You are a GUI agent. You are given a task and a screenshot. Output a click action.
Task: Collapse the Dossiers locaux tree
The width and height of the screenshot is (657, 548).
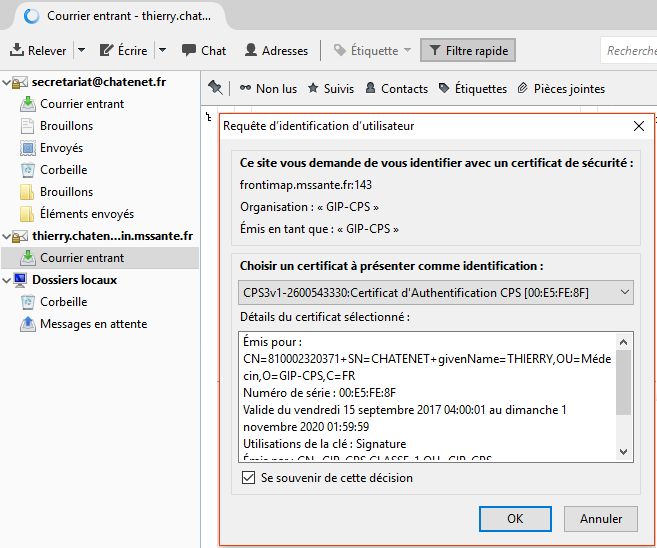click(x=6, y=280)
